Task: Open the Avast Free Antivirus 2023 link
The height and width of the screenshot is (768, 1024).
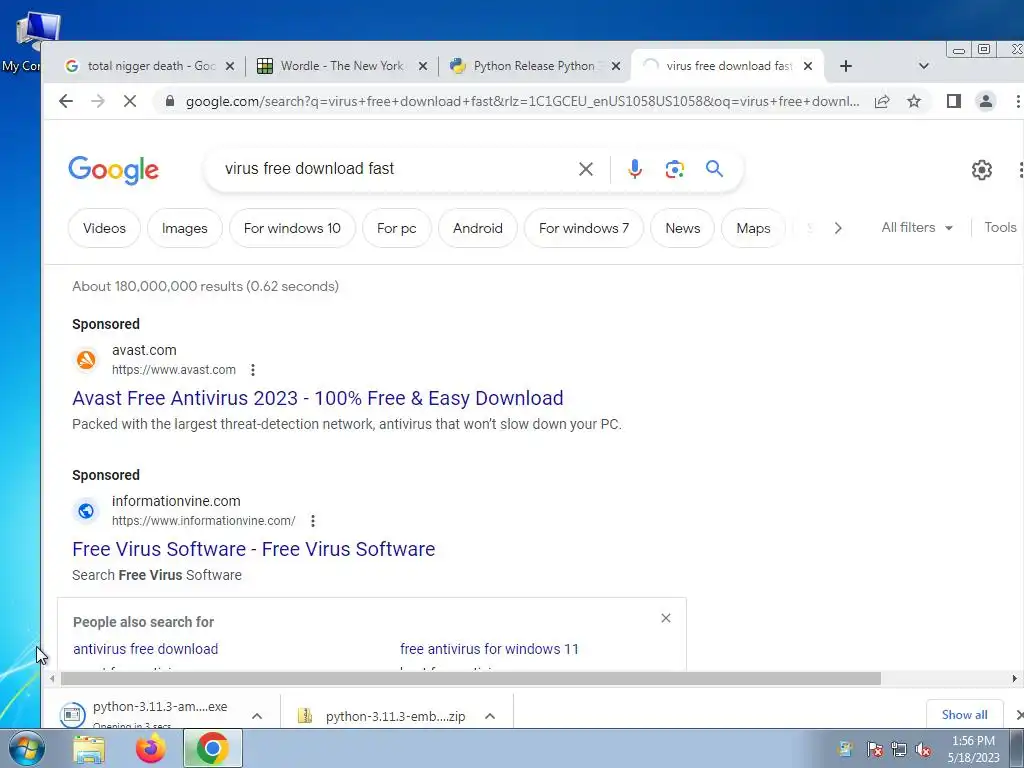Action: click(x=318, y=398)
